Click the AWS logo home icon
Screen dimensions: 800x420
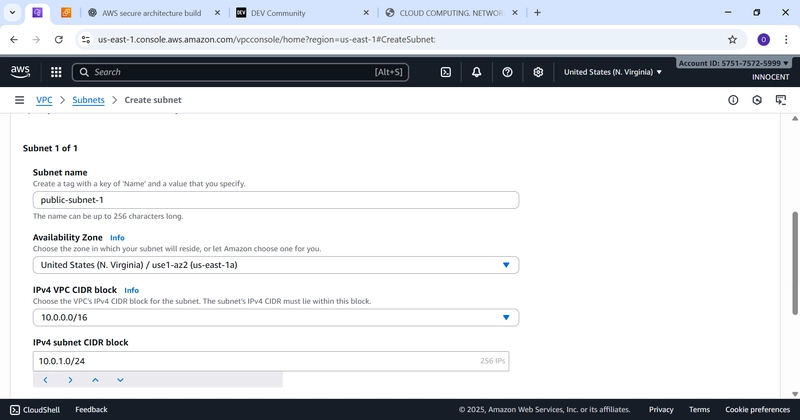(21, 72)
